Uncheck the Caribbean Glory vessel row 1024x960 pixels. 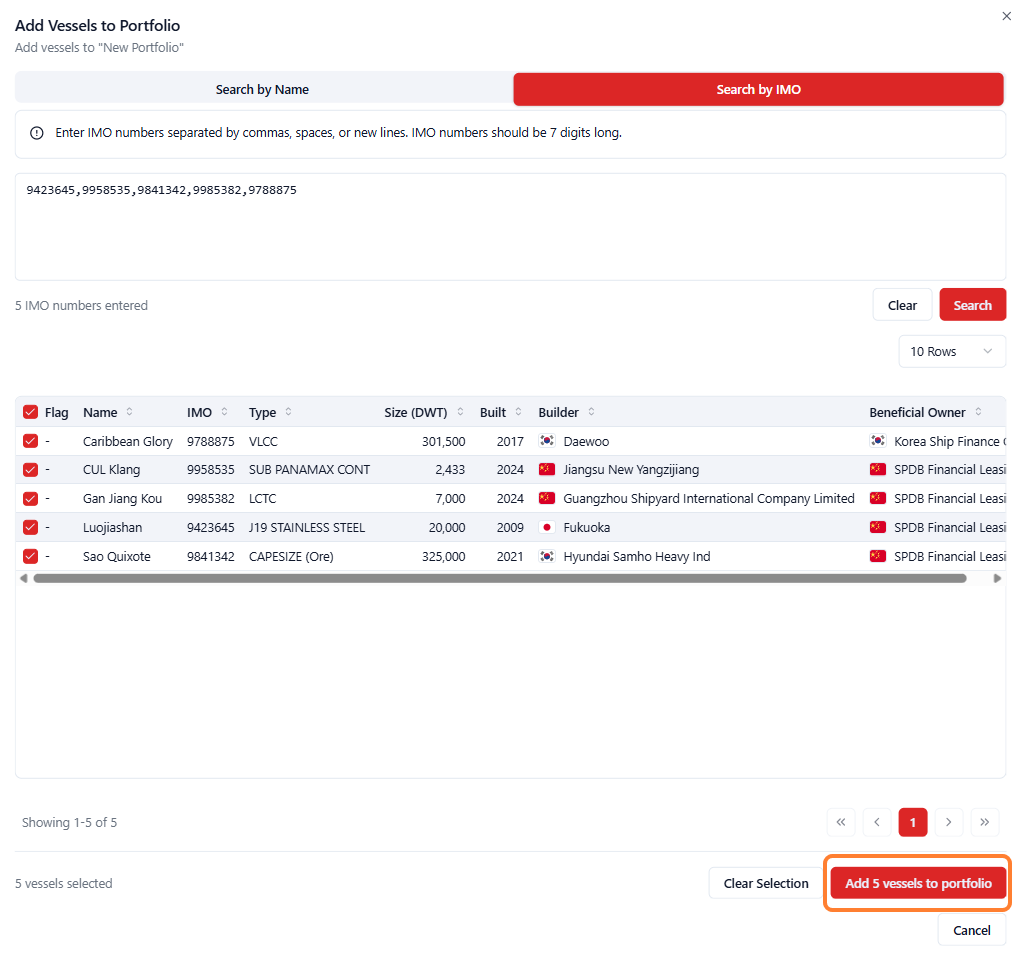(x=30, y=441)
